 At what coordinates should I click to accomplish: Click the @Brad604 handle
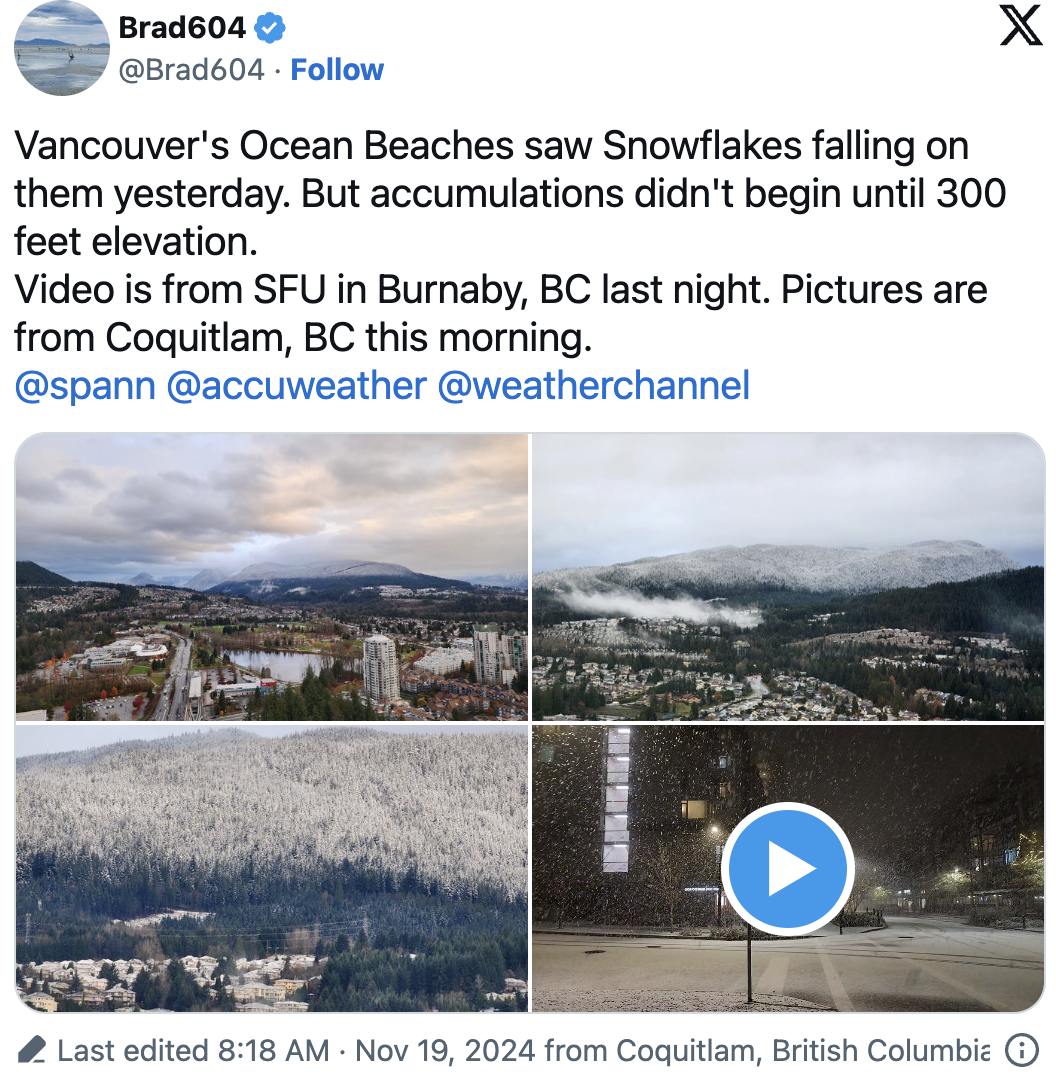click(x=191, y=70)
